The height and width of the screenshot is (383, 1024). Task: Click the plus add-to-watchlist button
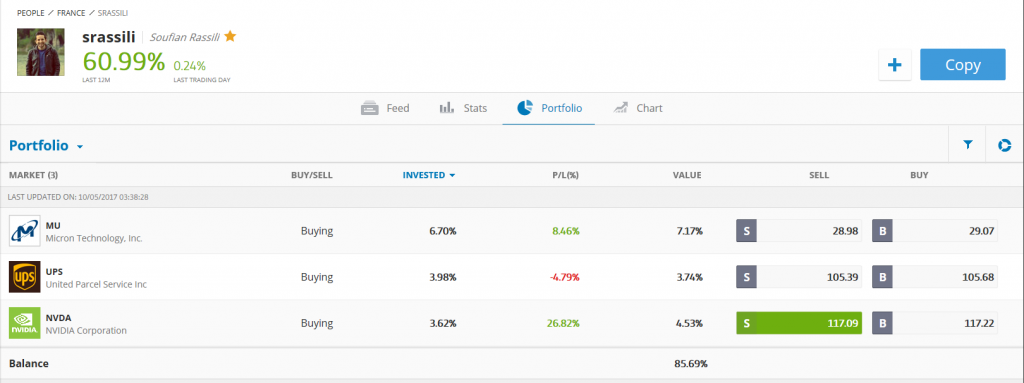(895, 65)
